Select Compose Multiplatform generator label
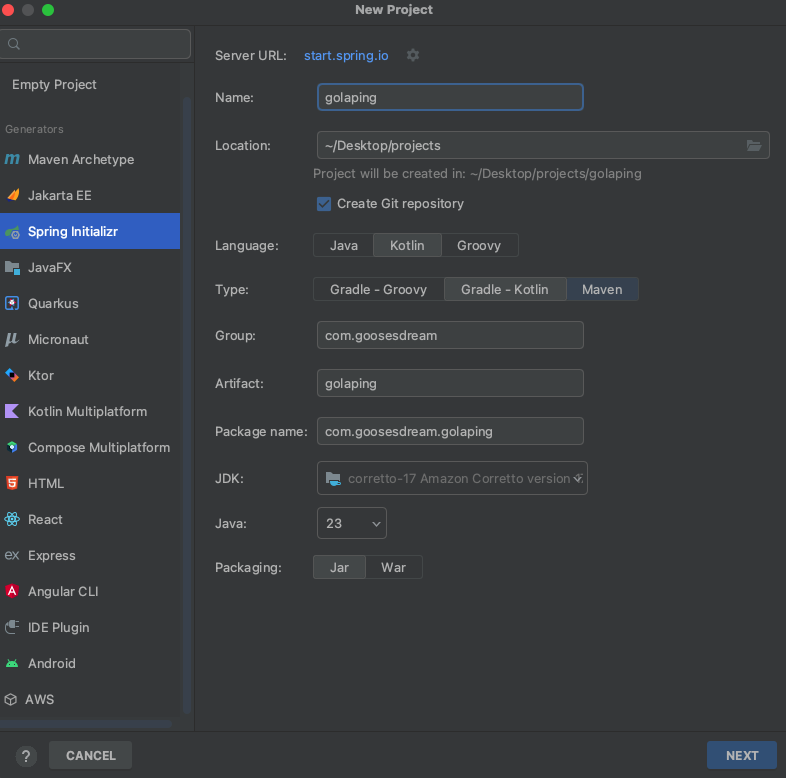The height and width of the screenshot is (778, 786). [x=99, y=448]
